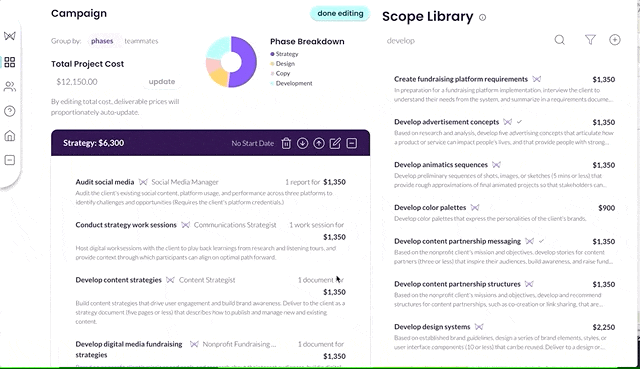
Task: Click butterfly icon next to Conduct strategy work sessions
Action: click(x=185, y=225)
